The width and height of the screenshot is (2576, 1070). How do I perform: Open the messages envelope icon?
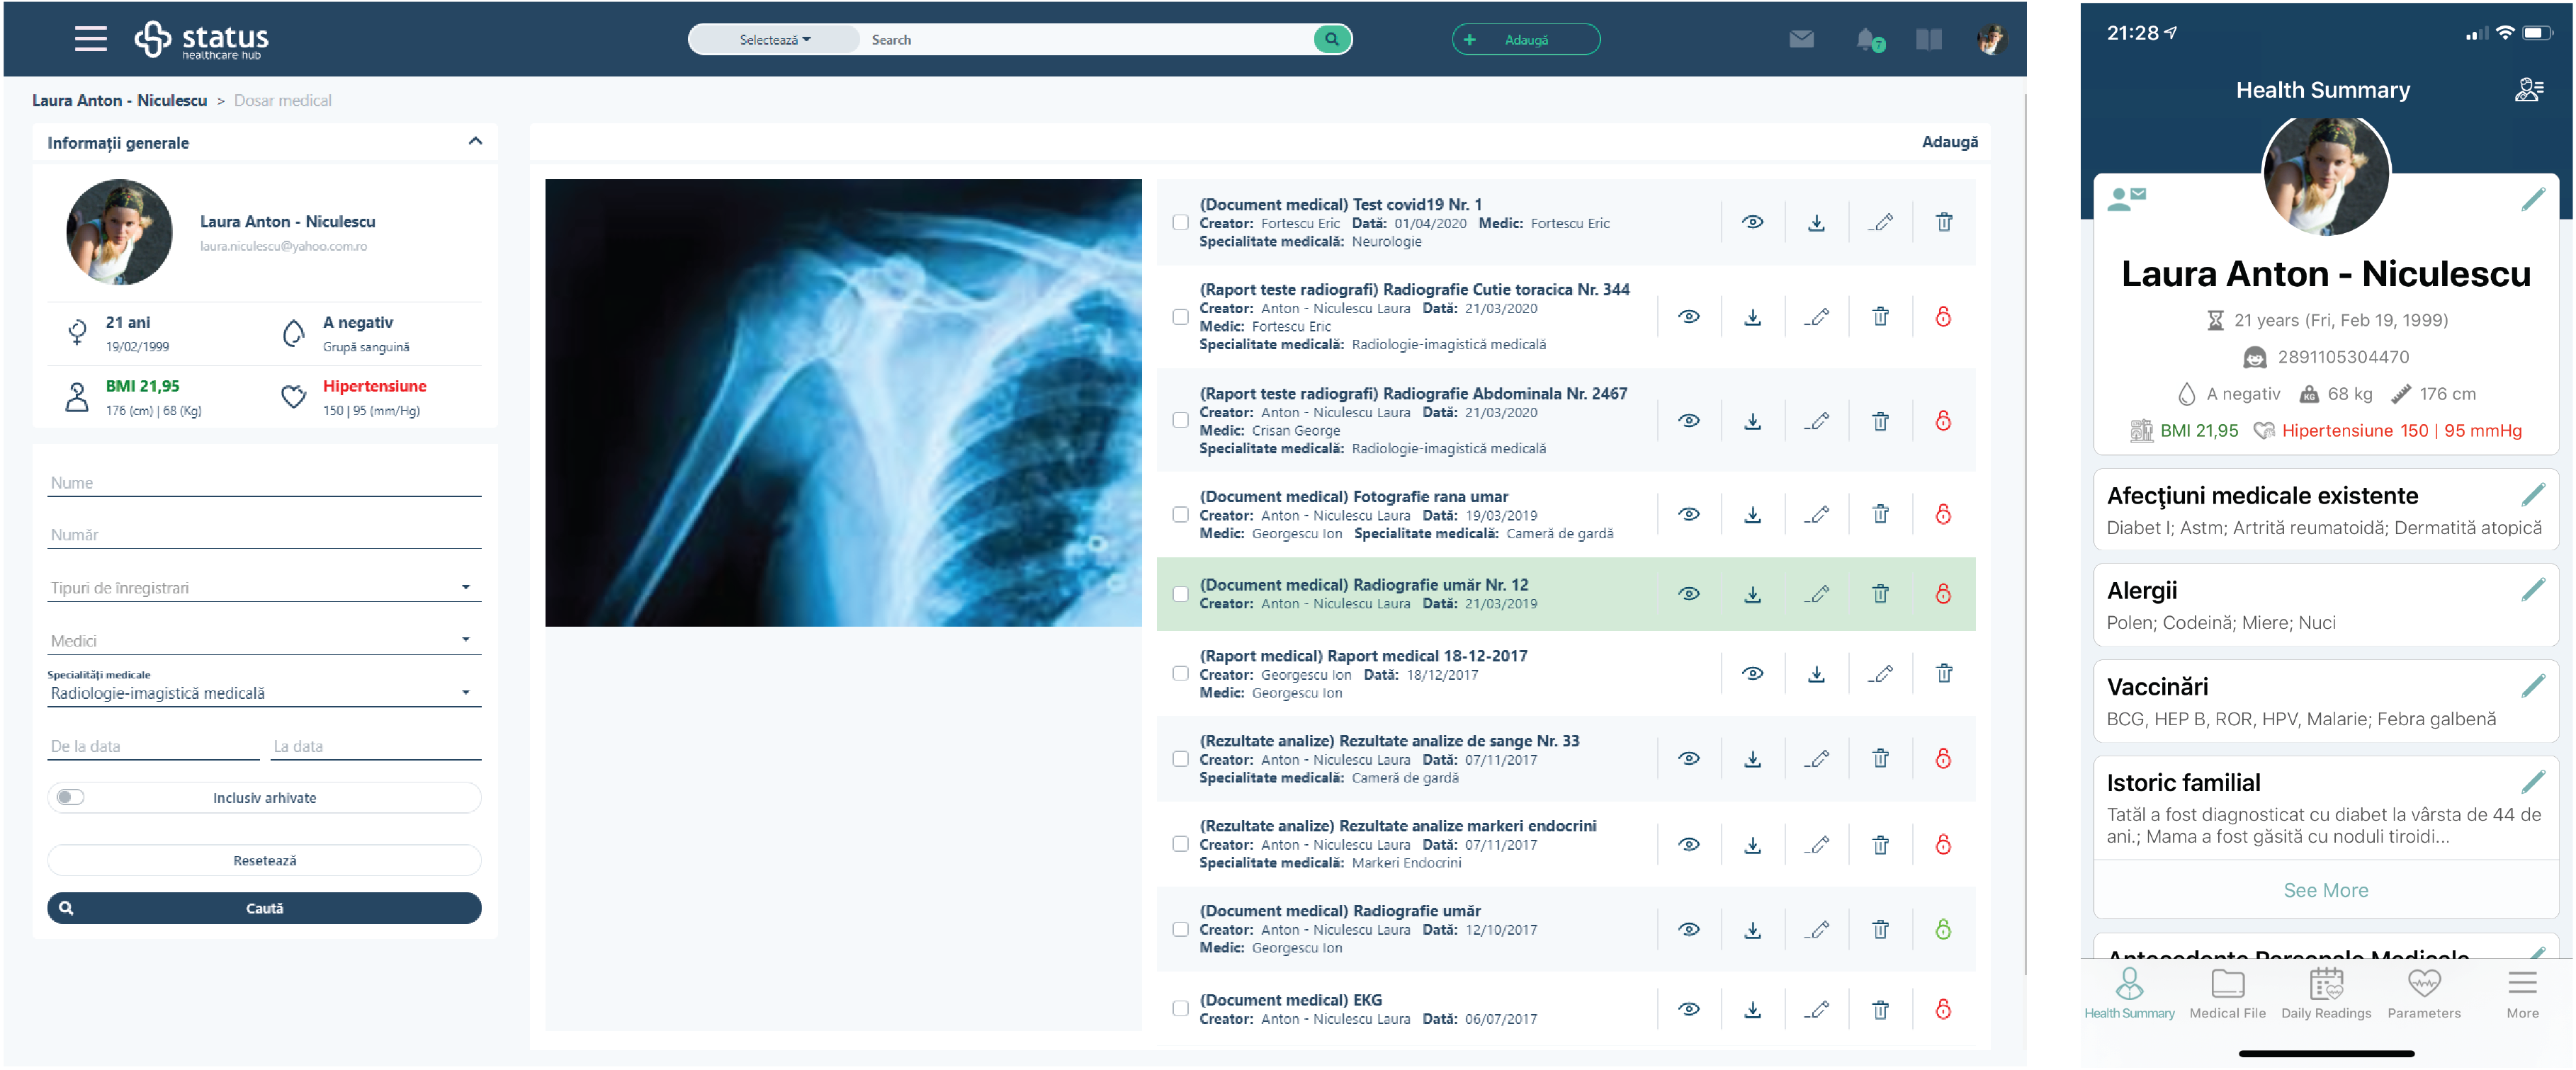(x=1801, y=39)
